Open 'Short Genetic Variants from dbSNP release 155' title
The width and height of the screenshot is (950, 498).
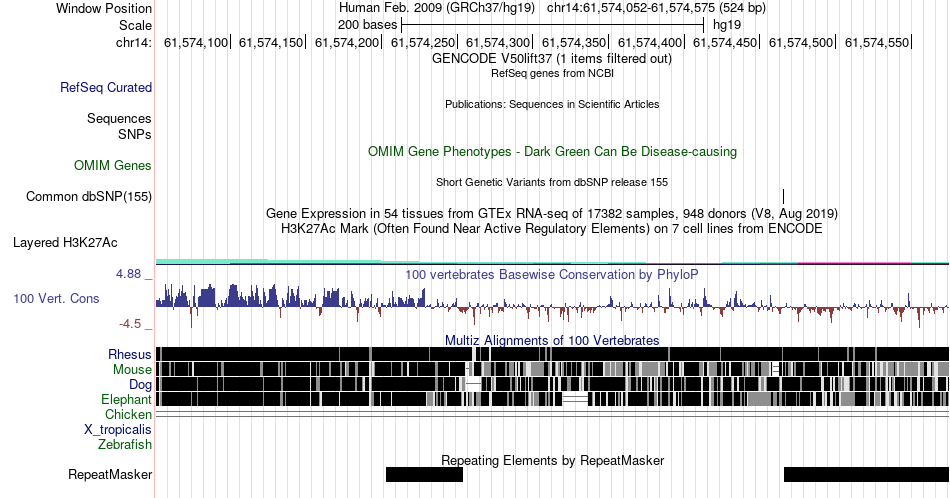pos(552,182)
